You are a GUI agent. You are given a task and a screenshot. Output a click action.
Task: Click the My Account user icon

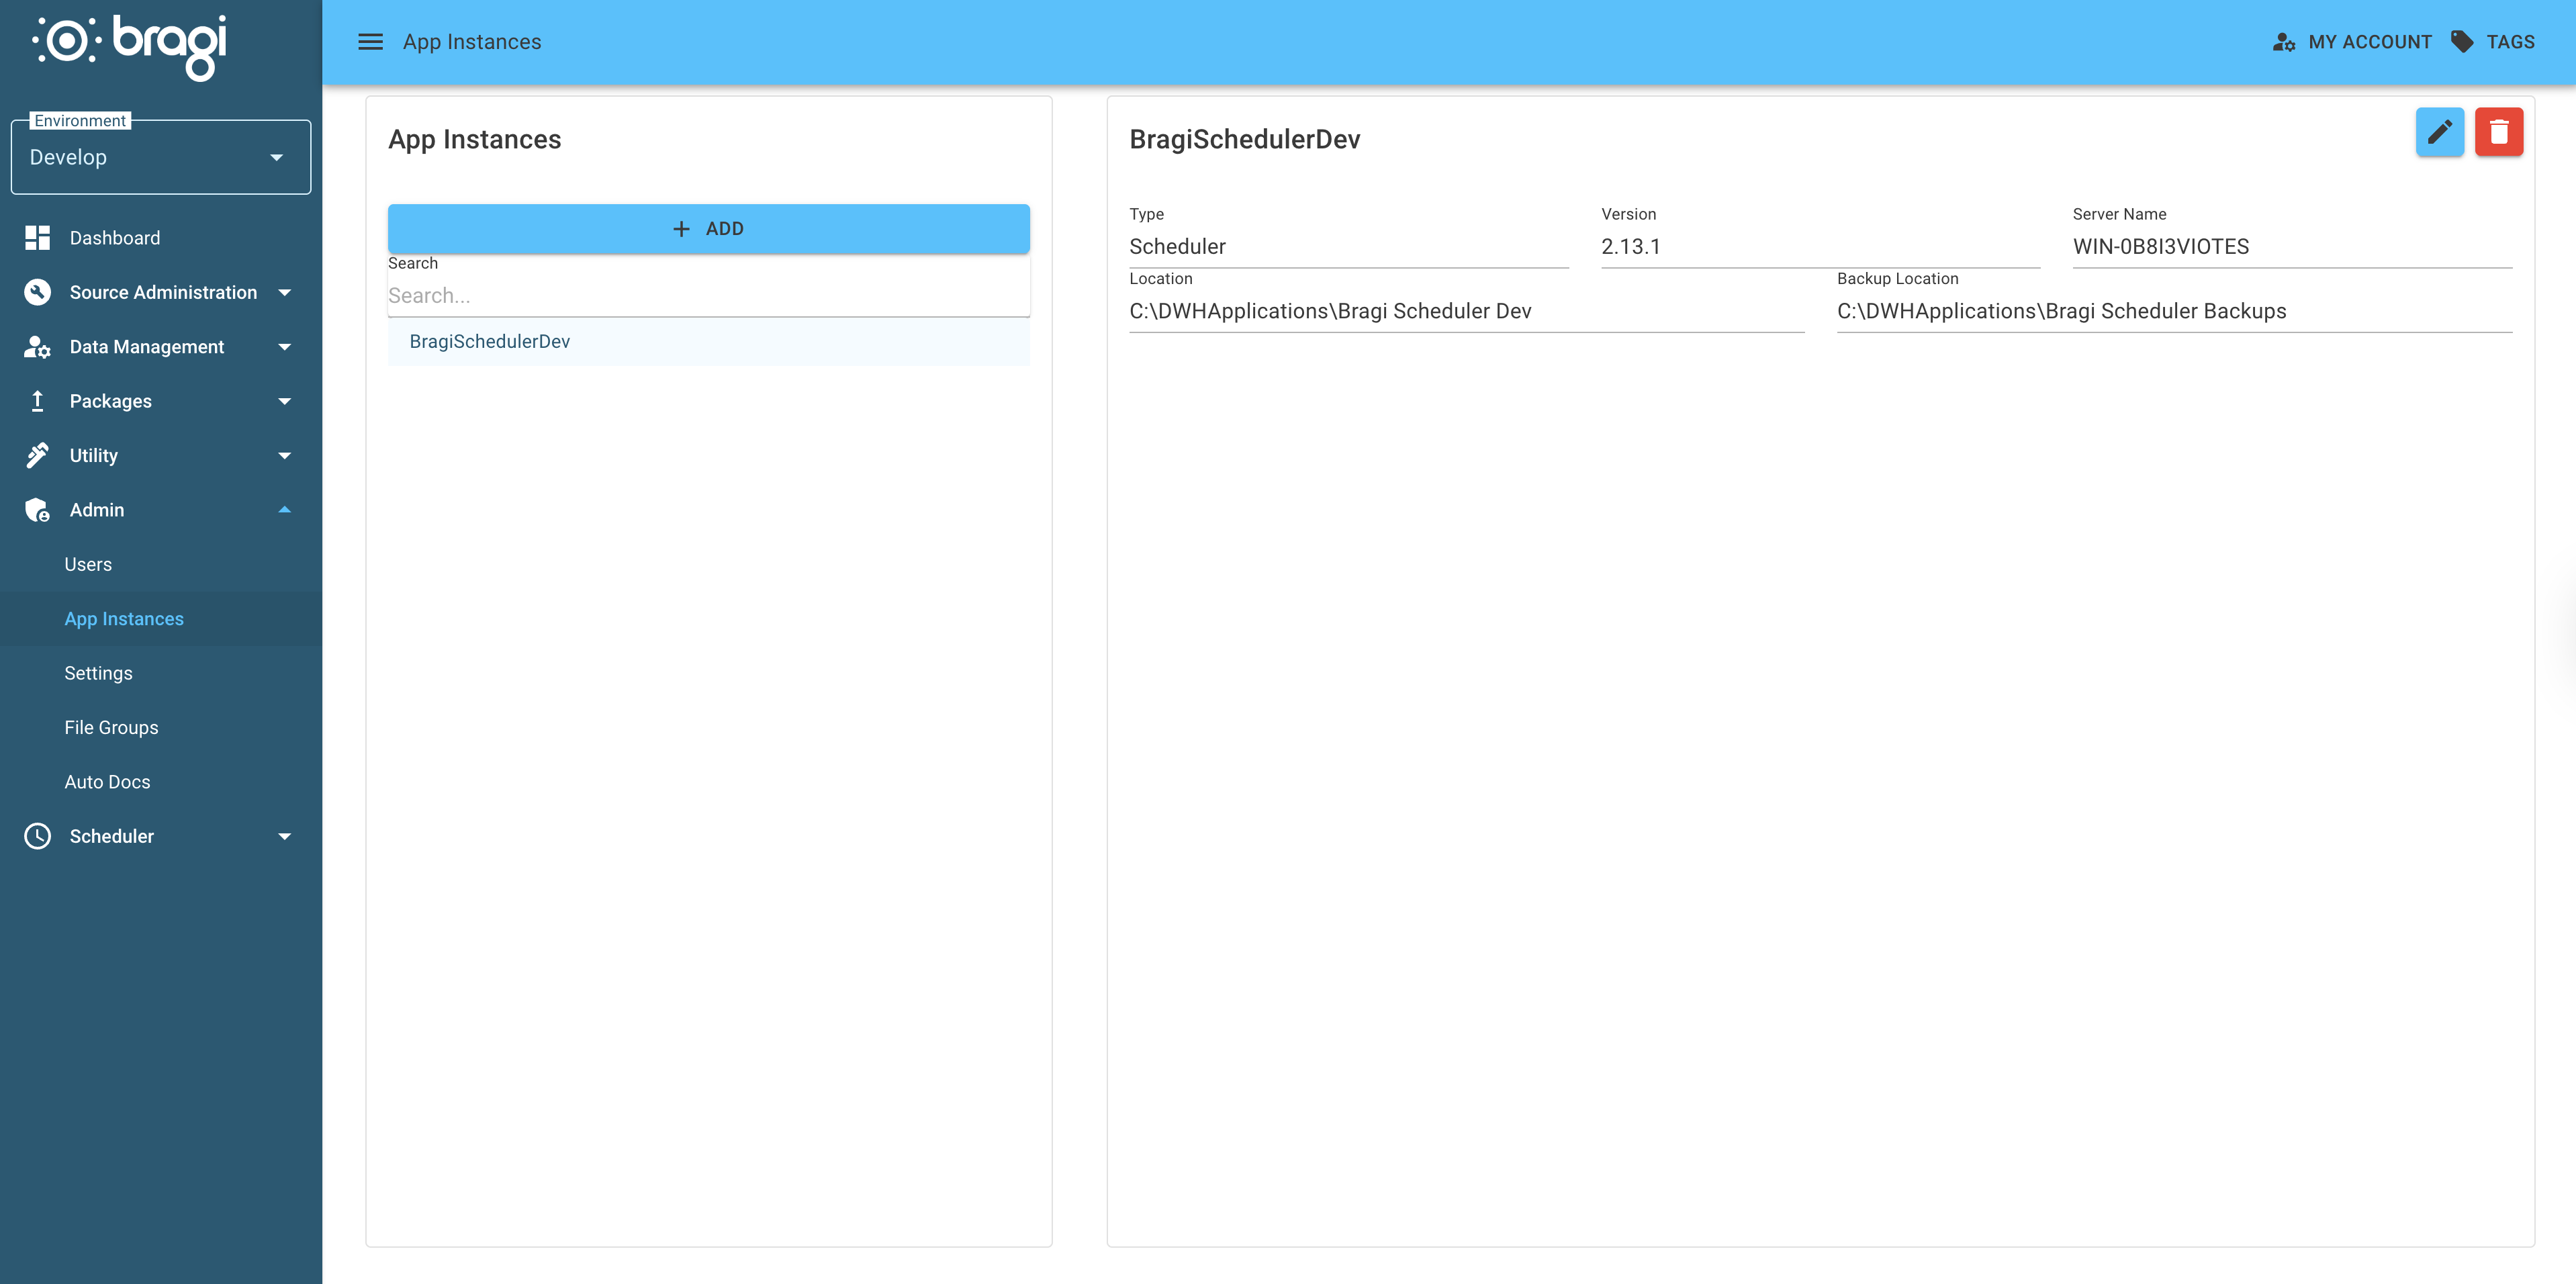(2284, 42)
